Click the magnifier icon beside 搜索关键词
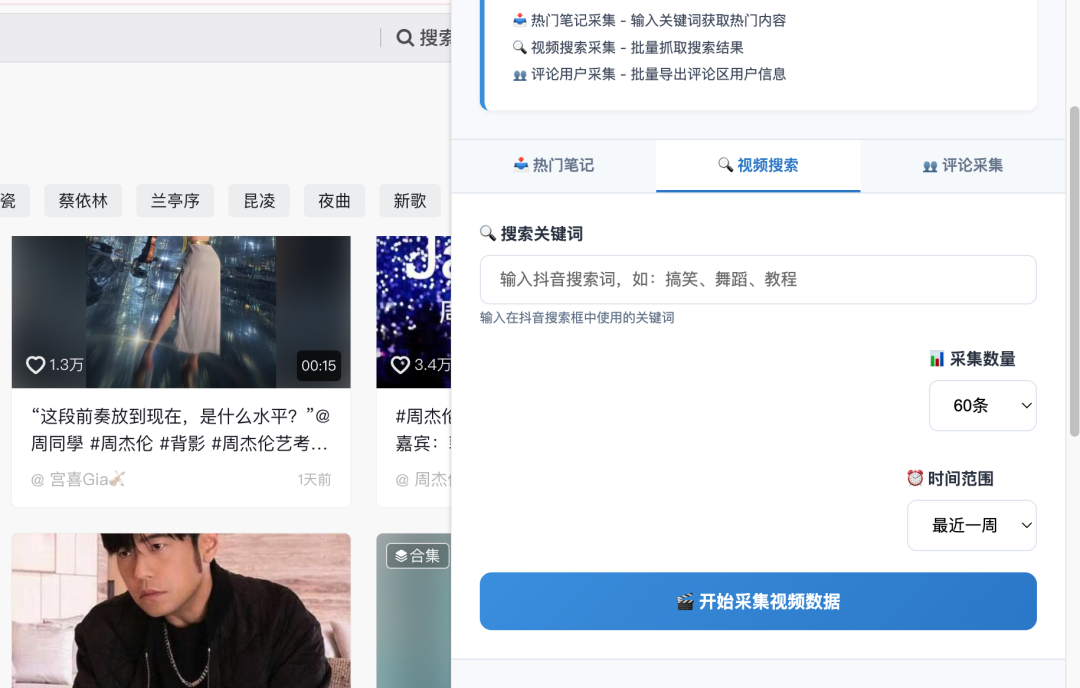 point(488,233)
